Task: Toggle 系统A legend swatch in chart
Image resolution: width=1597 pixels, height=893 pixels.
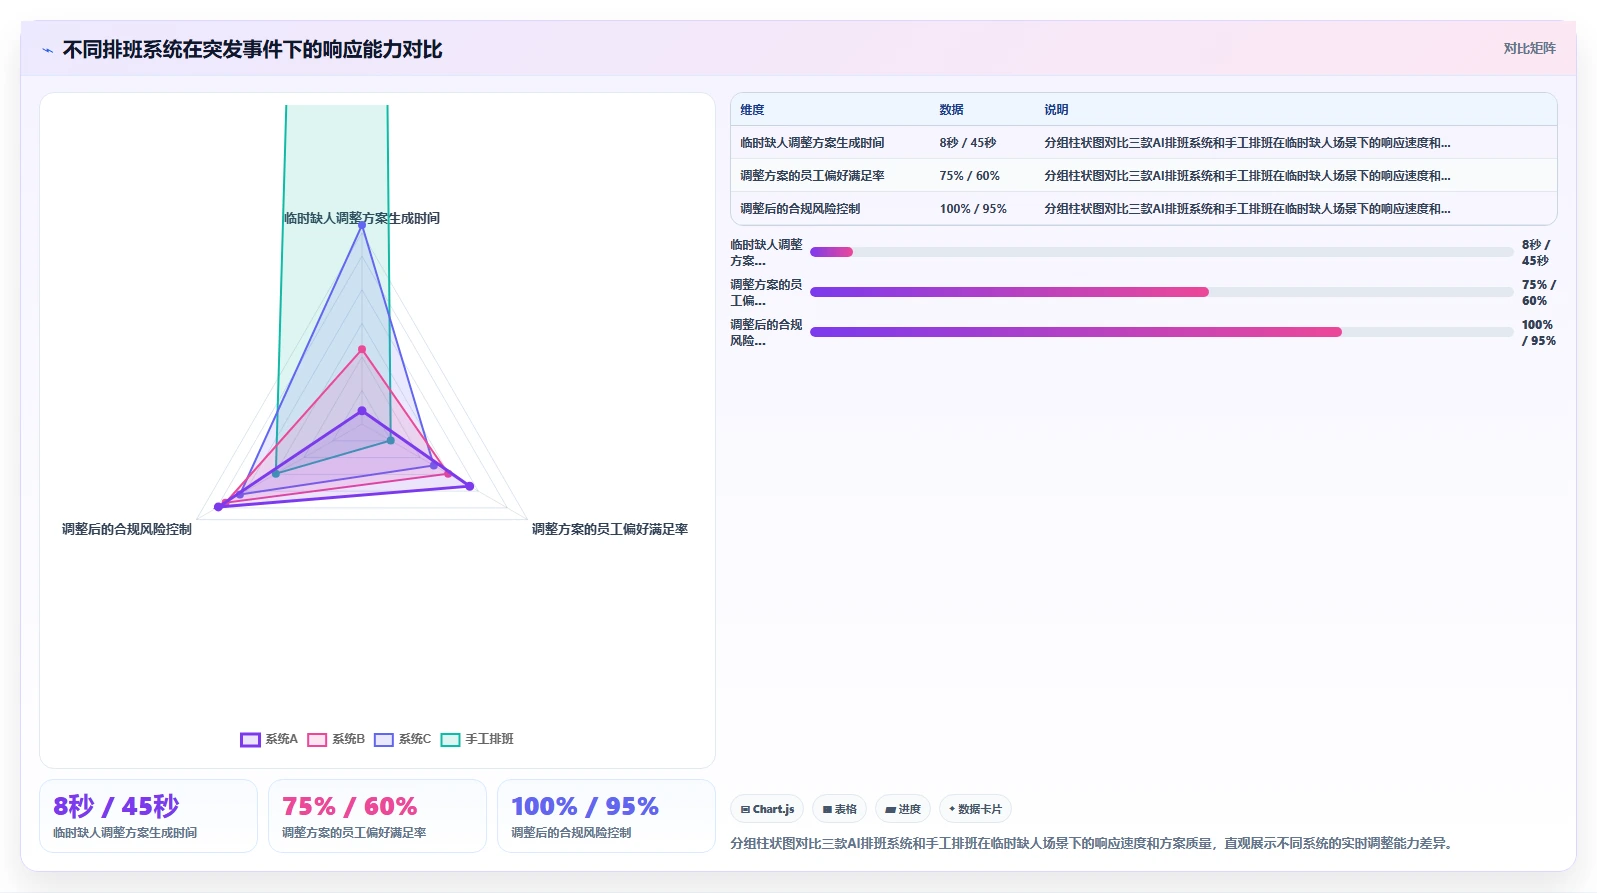Action: [x=250, y=740]
